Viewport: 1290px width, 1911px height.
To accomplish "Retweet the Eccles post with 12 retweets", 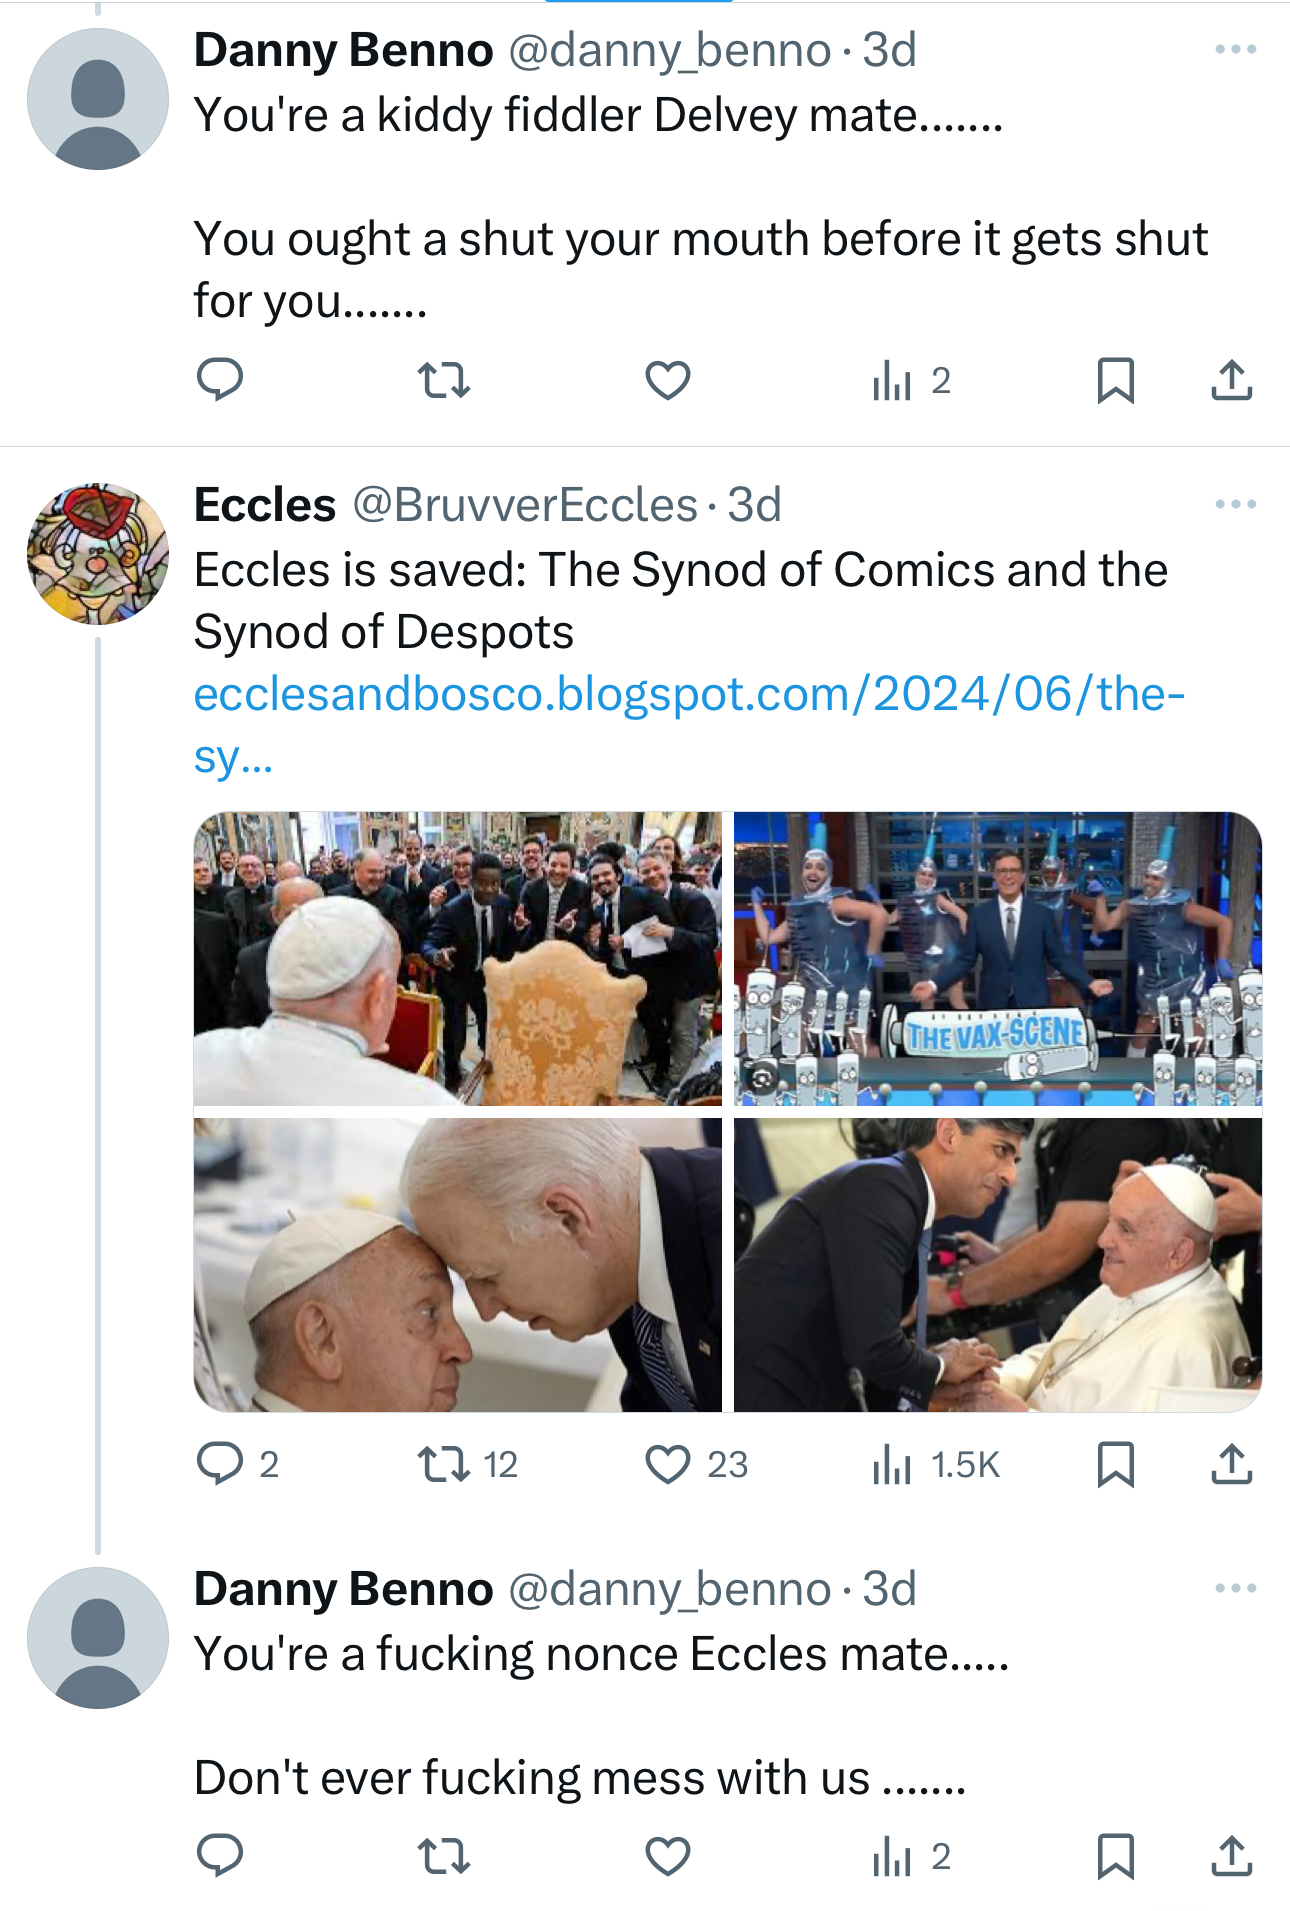I will coord(443,1464).
